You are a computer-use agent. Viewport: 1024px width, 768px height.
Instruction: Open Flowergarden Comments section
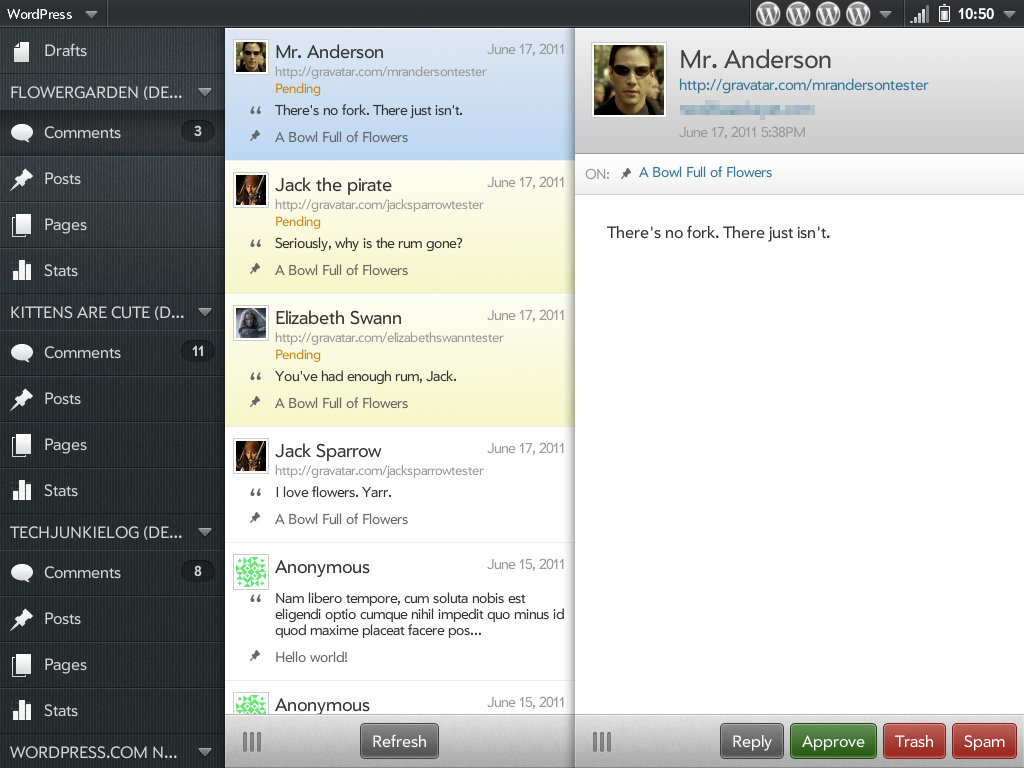112,133
